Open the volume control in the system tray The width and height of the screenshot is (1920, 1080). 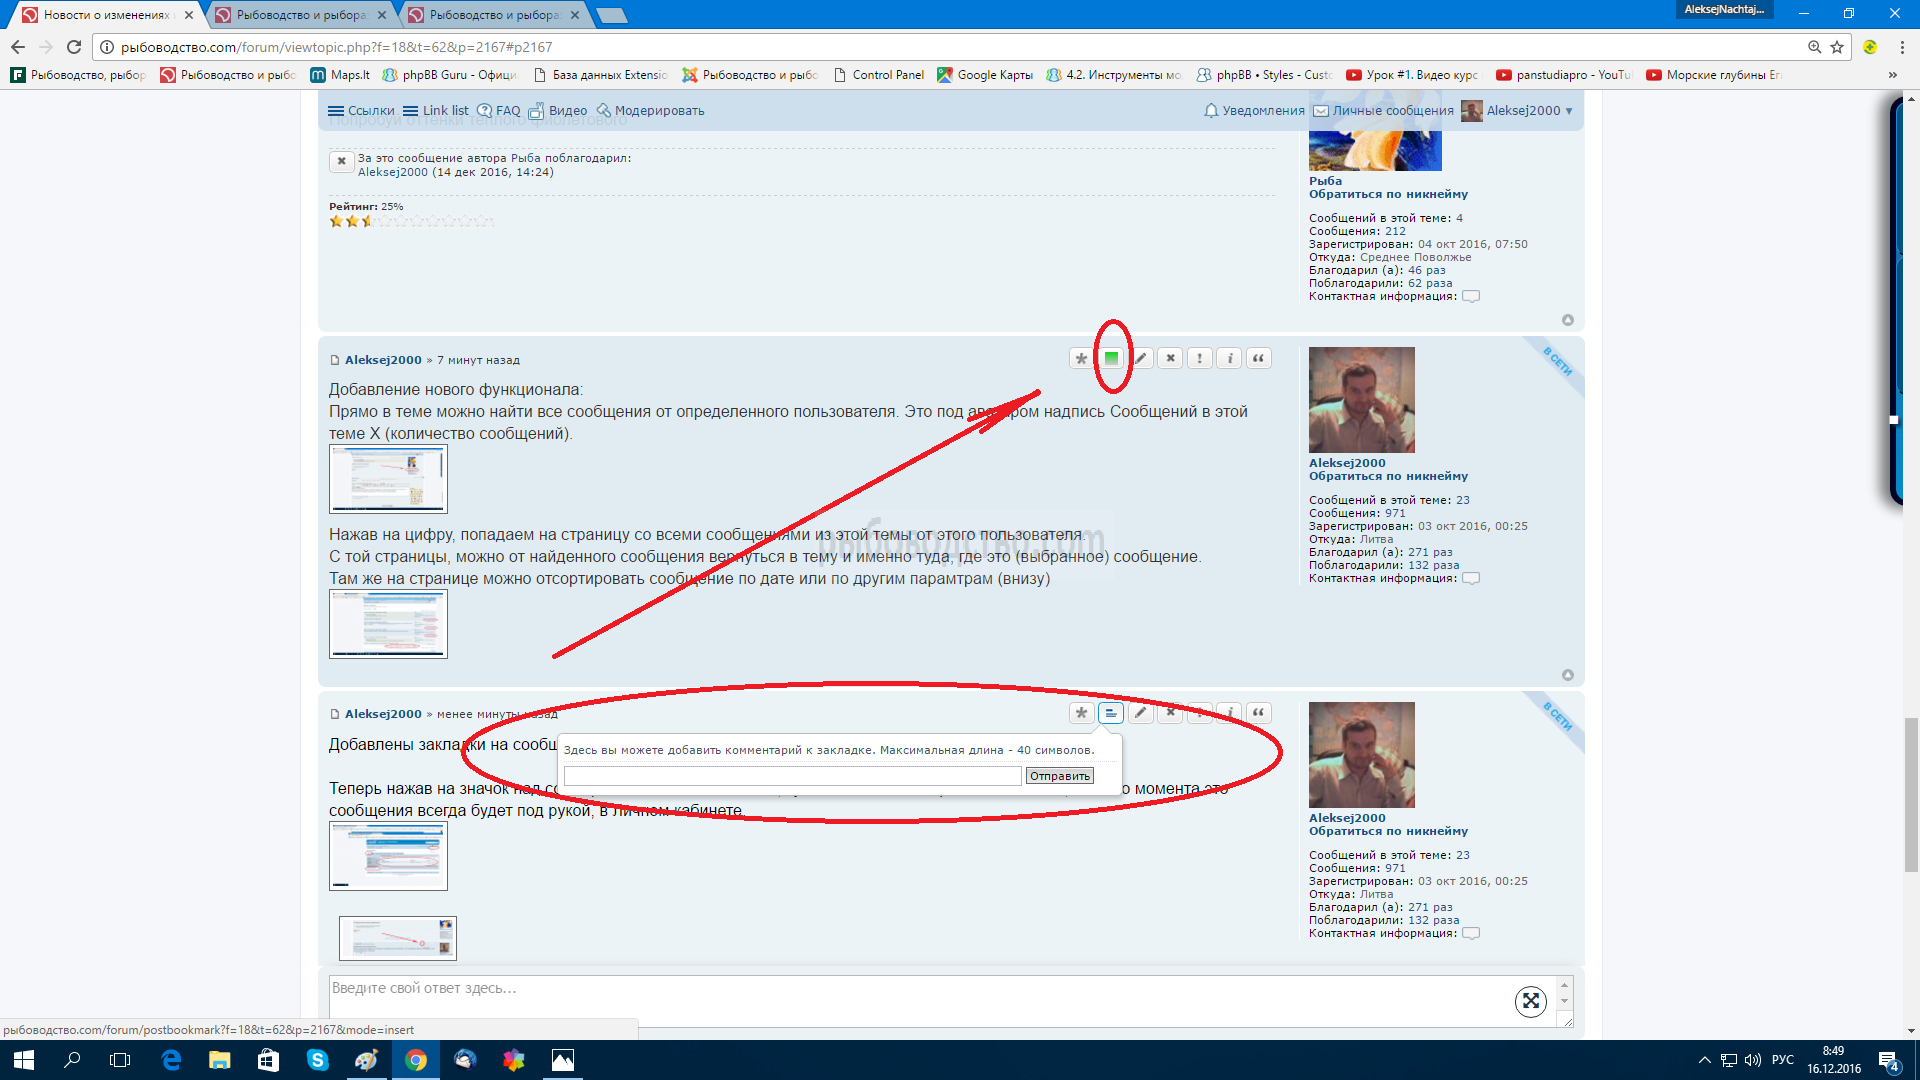(x=1753, y=1060)
